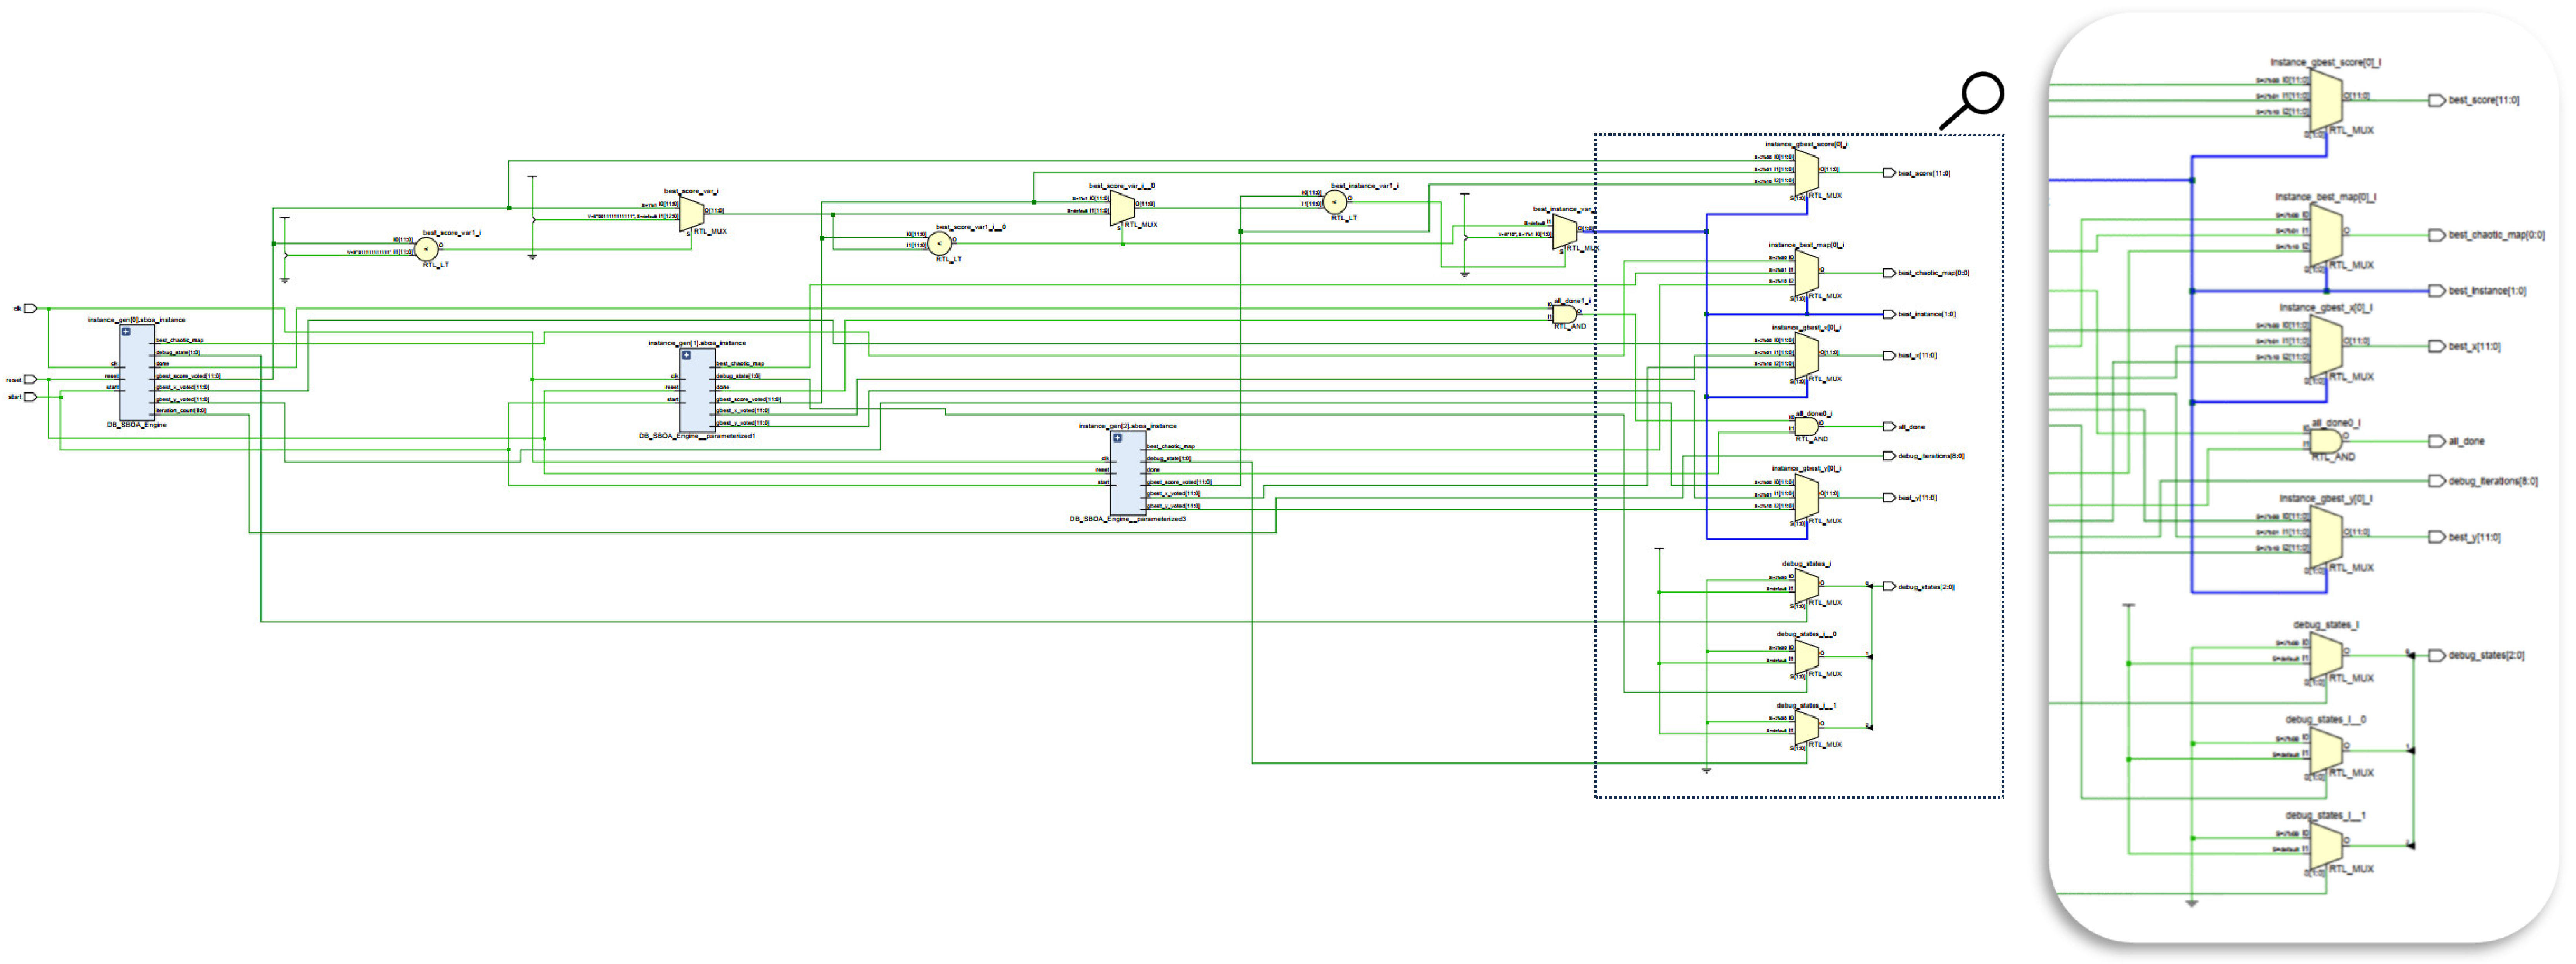Click the reset input port symbol
This screenshot has width=2576, height=964.
click(30, 380)
